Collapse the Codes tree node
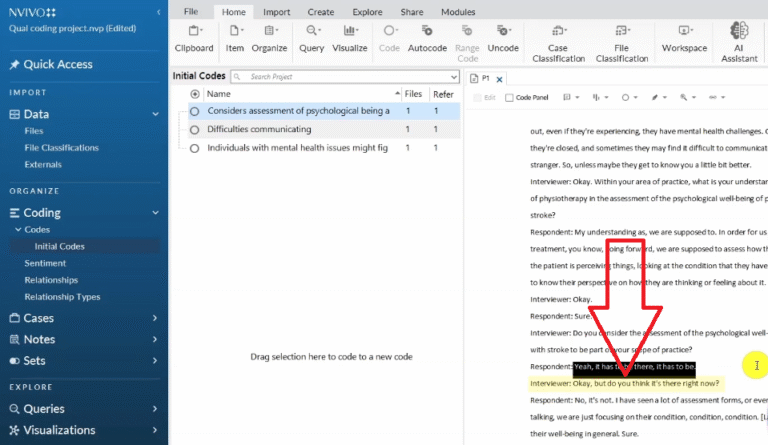768x445 pixels. (18, 229)
